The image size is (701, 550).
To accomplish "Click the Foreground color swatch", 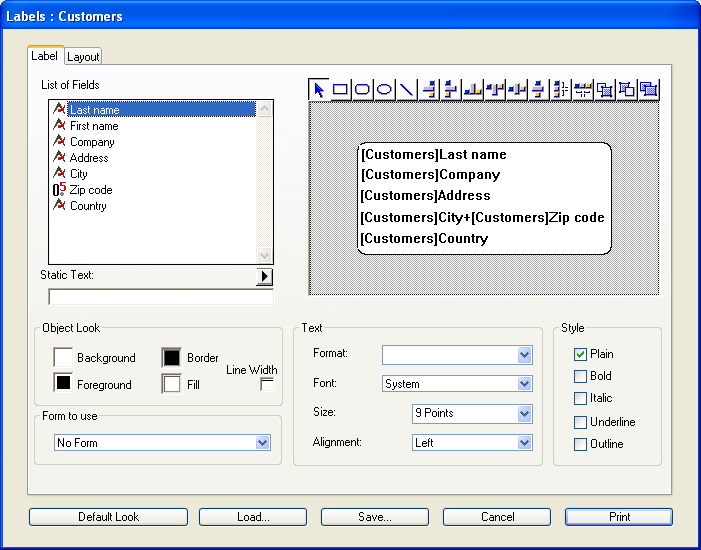I will (63, 383).
